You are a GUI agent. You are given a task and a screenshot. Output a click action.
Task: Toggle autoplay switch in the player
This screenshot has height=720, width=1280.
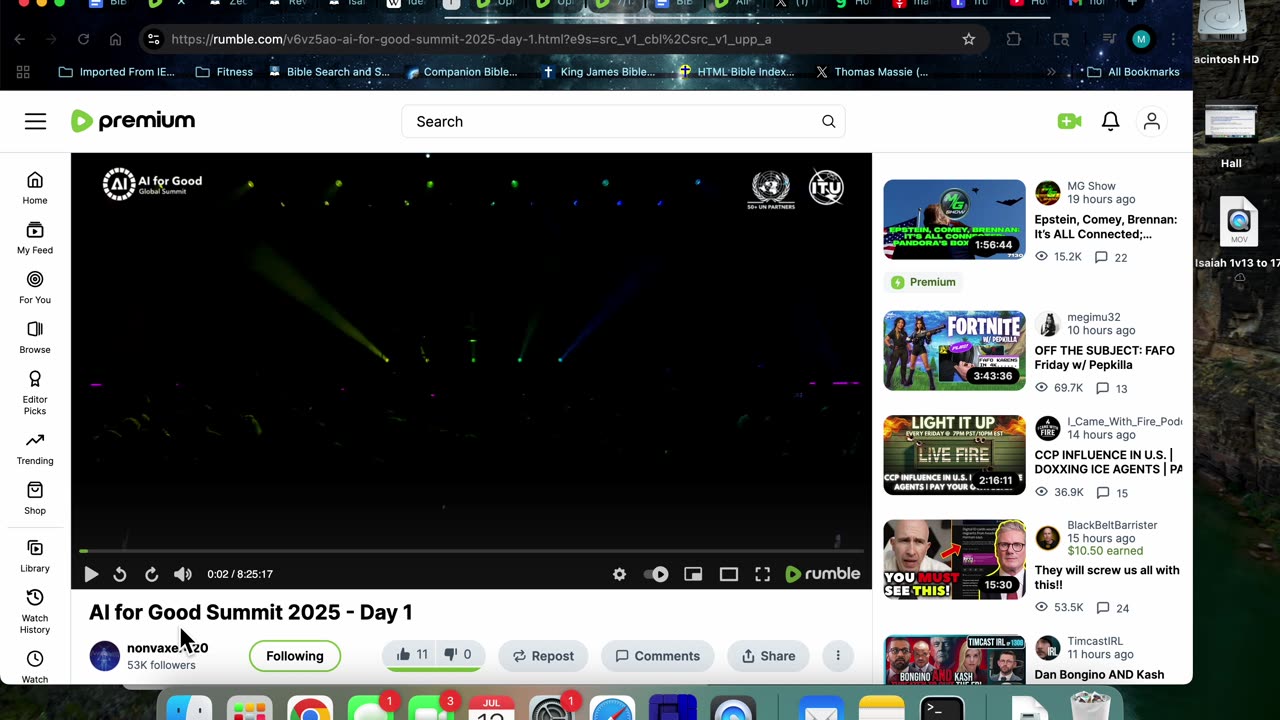click(x=656, y=574)
